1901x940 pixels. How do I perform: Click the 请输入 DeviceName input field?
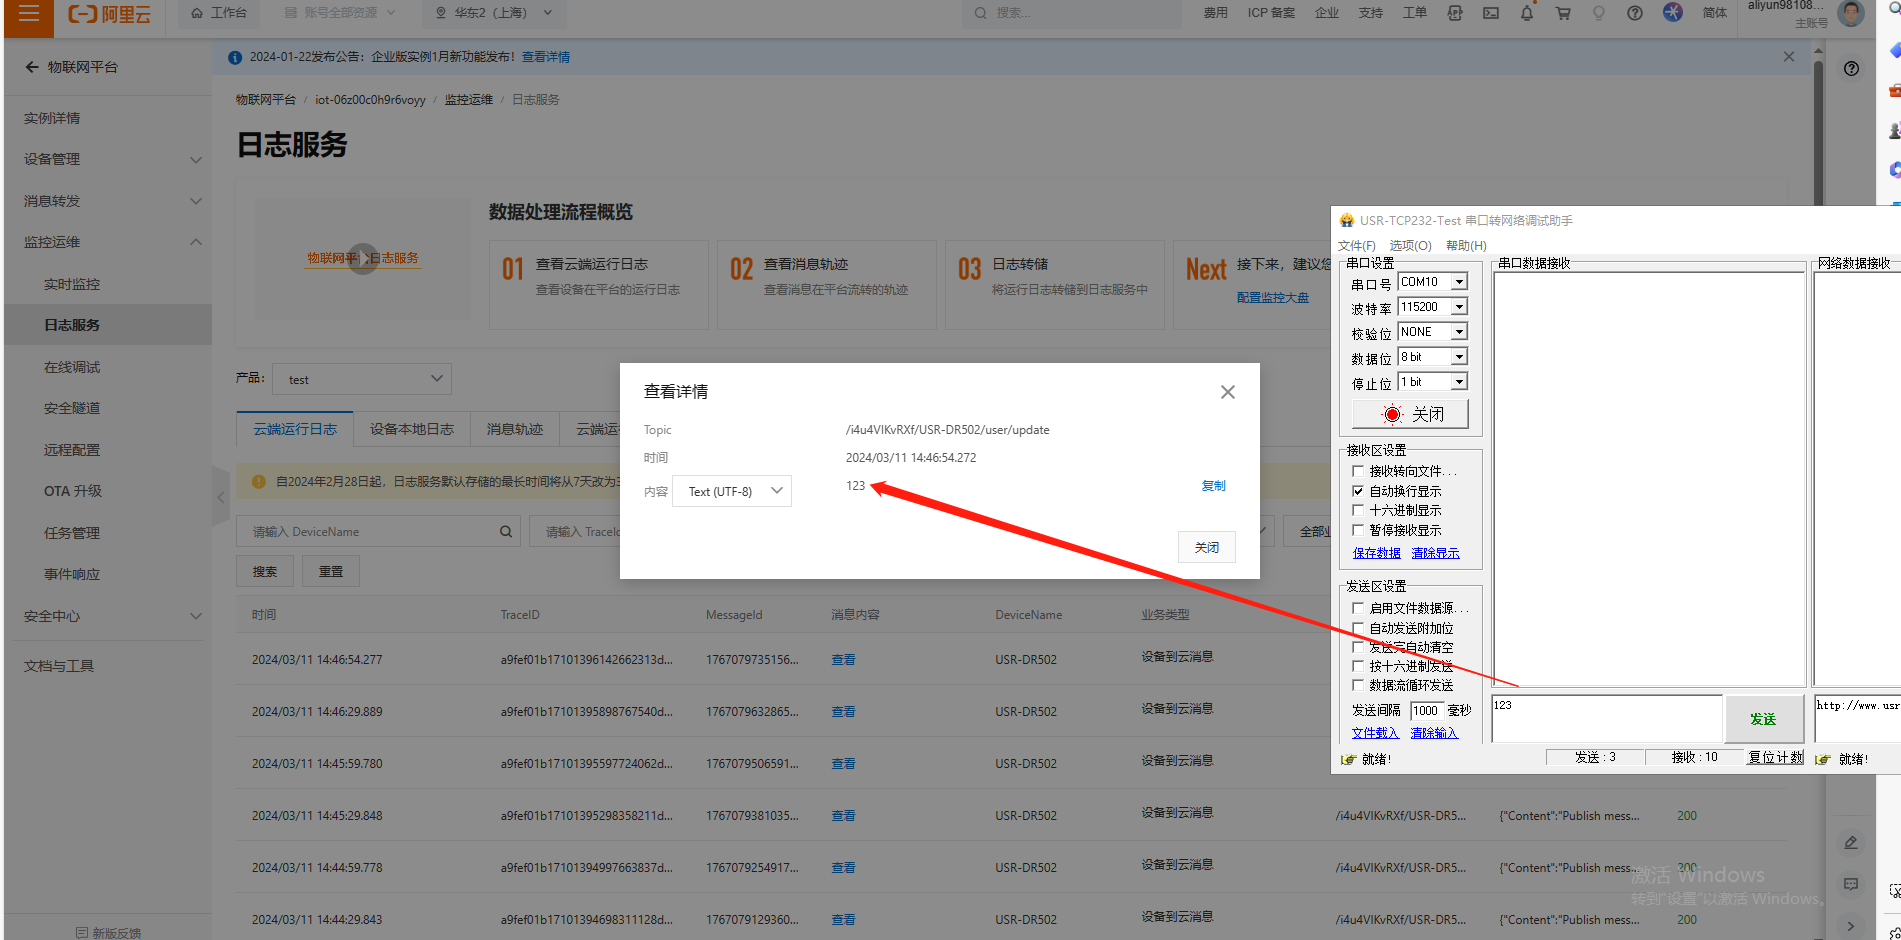coord(370,532)
